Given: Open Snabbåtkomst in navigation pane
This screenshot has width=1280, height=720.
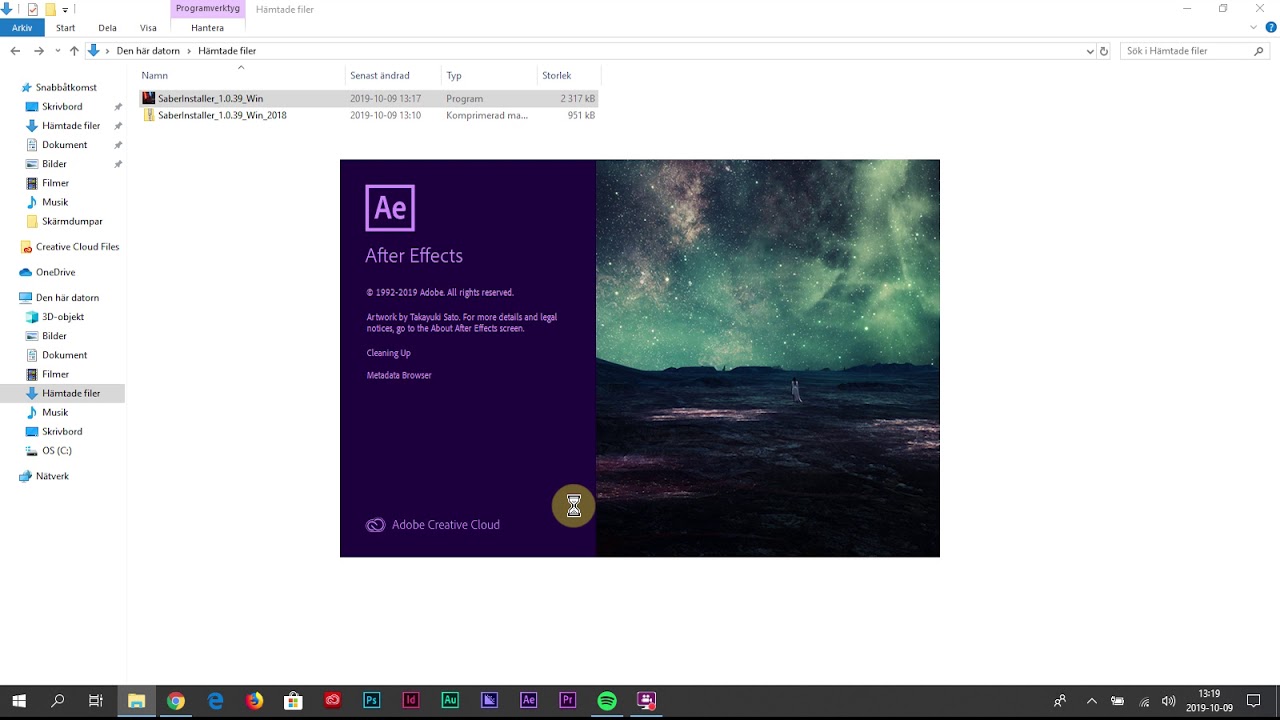Looking at the screenshot, I should tap(66, 88).
